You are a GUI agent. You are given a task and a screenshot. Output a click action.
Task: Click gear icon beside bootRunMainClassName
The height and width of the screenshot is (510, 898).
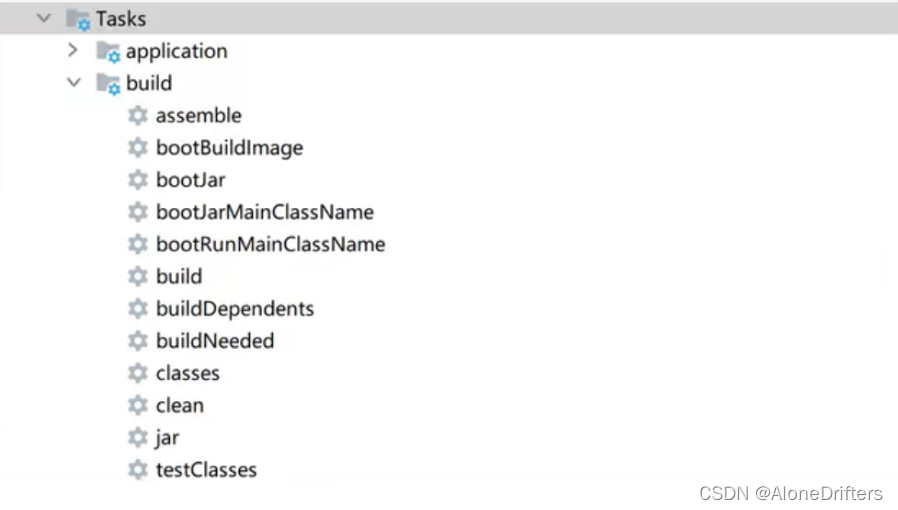pyautogui.click(x=137, y=244)
